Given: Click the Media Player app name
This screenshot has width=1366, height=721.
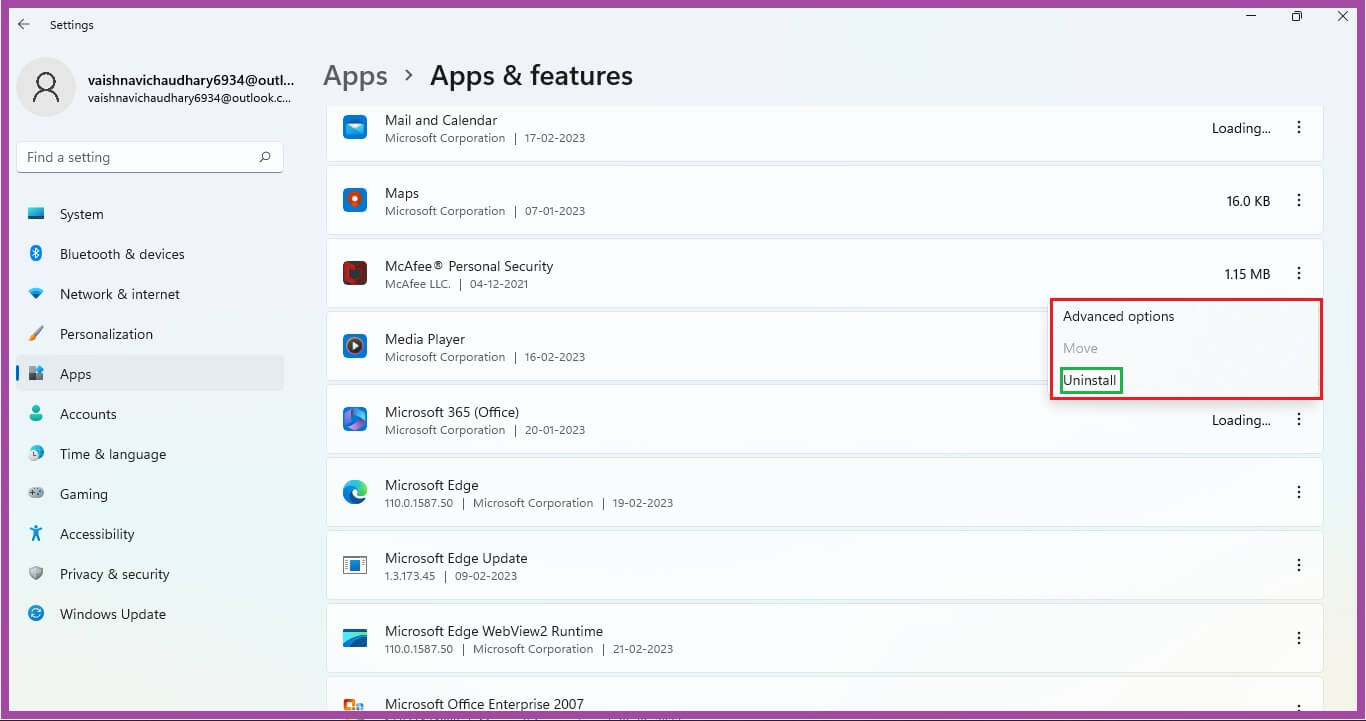Looking at the screenshot, I should click(x=425, y=339).
